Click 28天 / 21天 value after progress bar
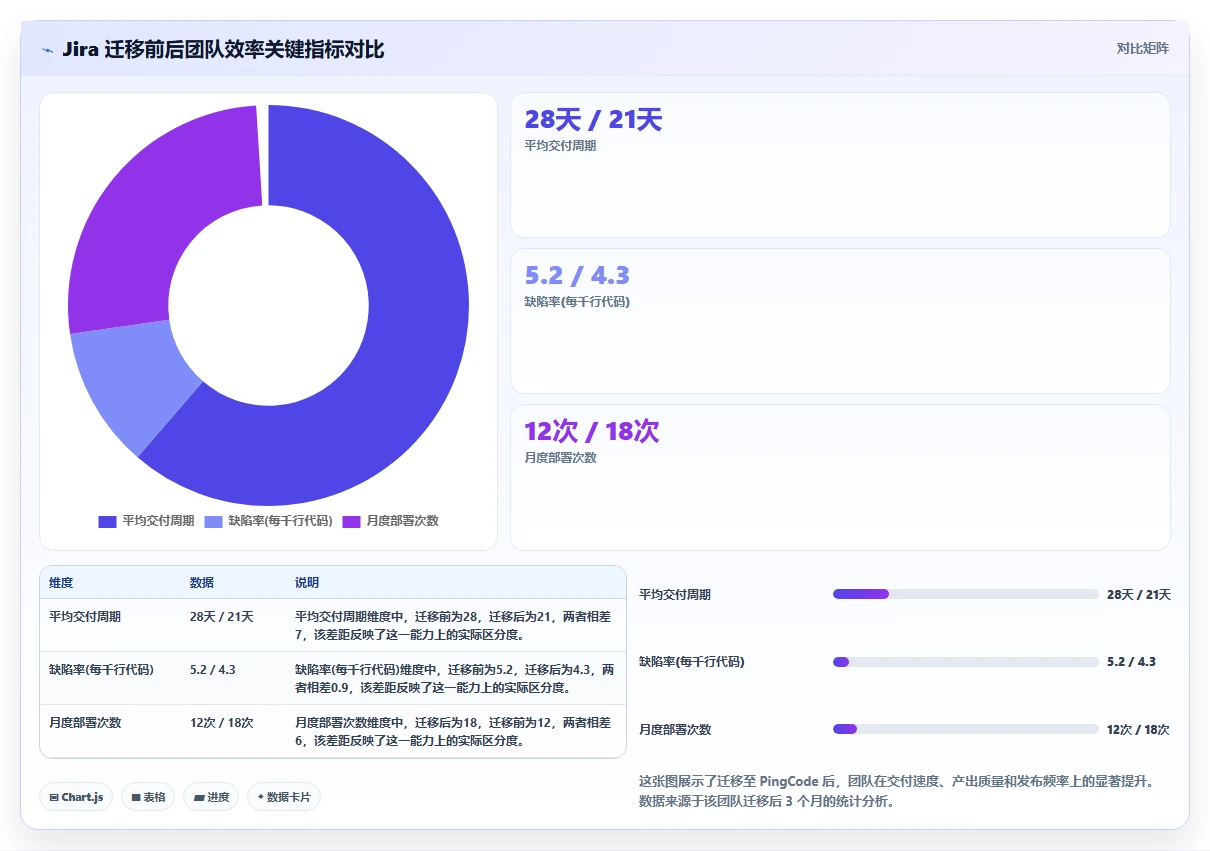Viewport: 1210px width, 851px height. tap(1139, 595)
